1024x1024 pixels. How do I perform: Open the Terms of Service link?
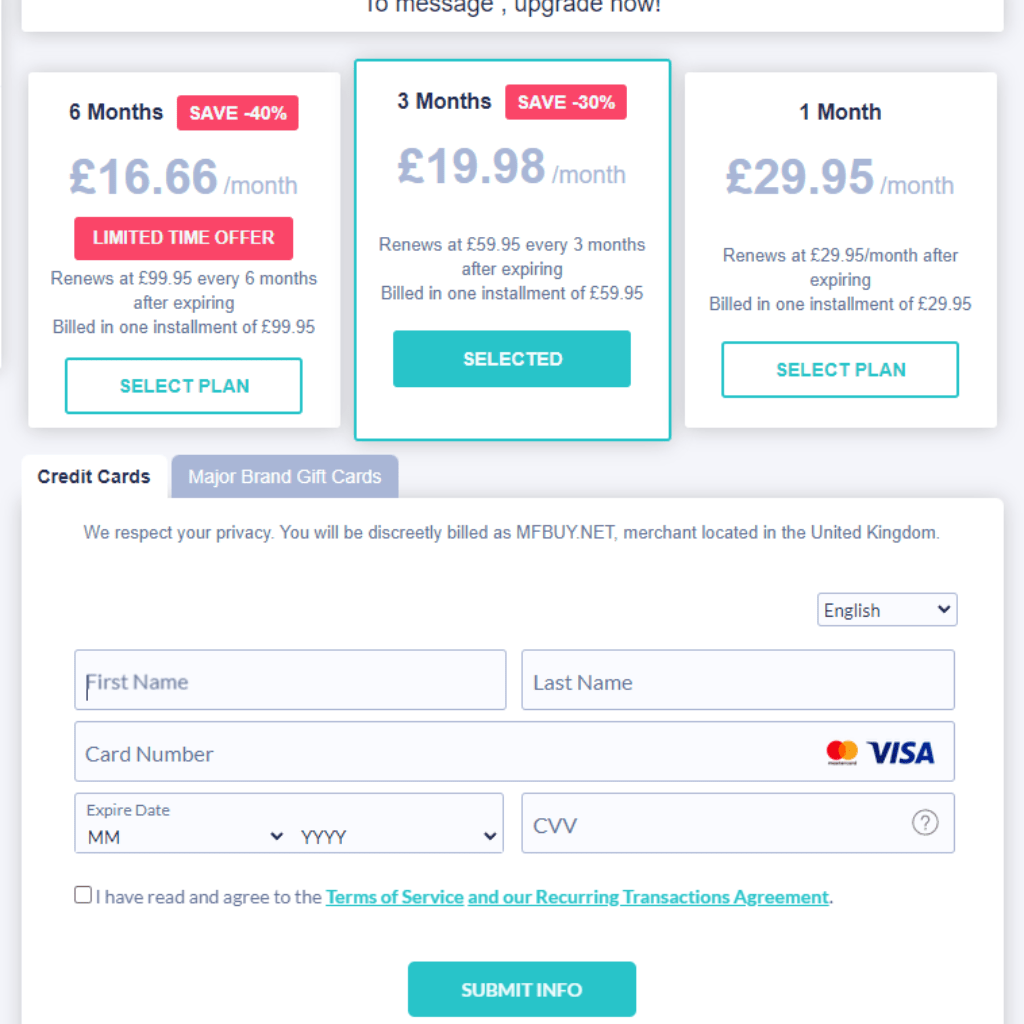[395, 897]
